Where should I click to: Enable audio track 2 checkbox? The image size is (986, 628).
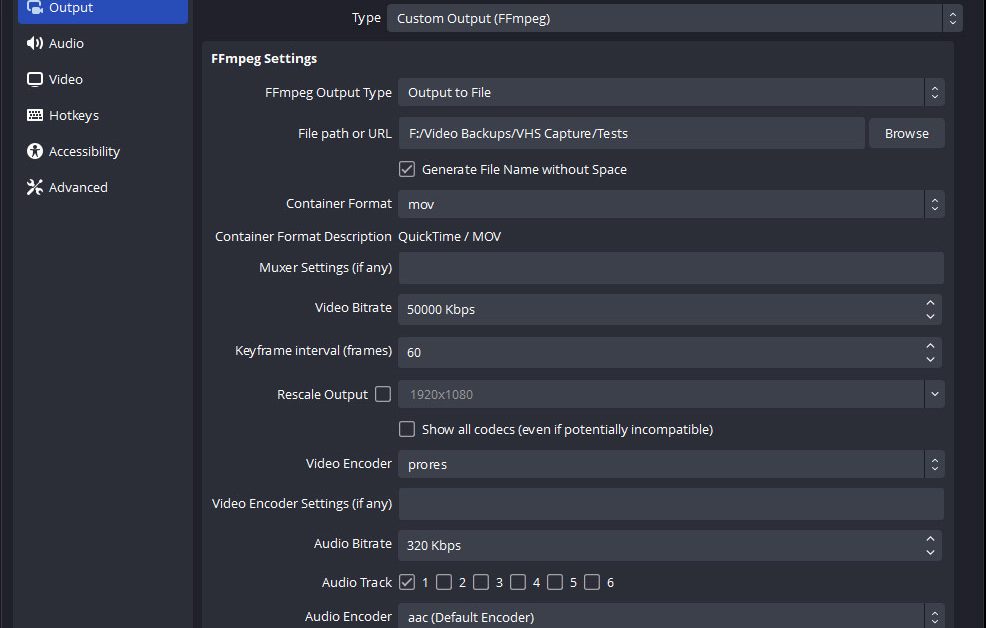coord(444,582)
